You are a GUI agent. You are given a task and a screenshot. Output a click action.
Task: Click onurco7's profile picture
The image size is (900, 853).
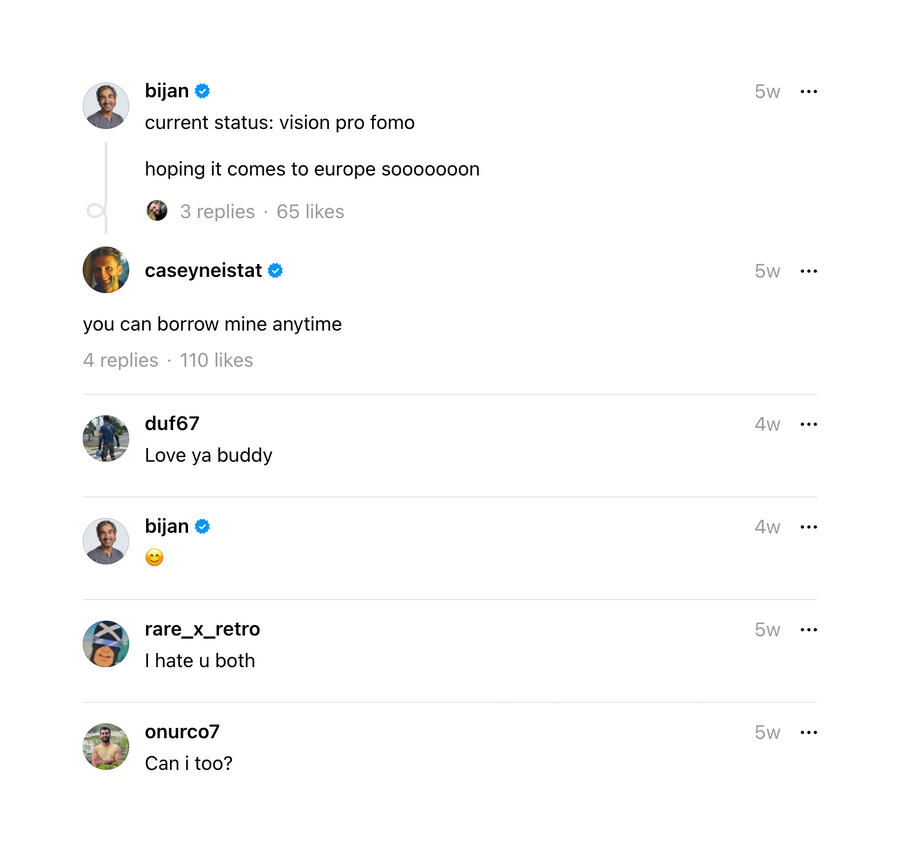(106, 746)
